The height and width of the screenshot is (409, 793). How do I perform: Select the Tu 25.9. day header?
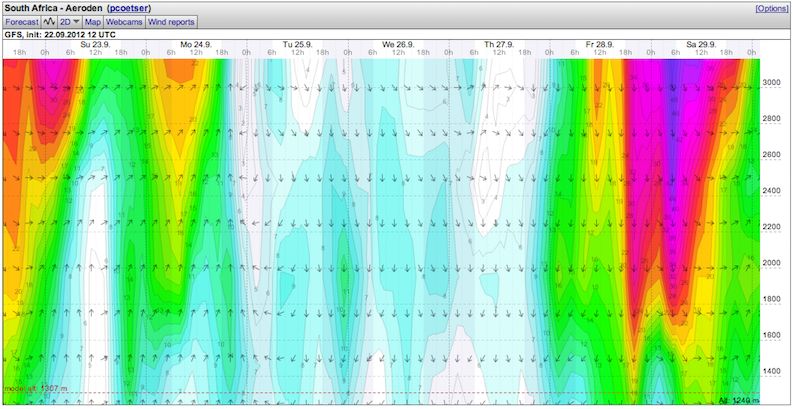click(297, 44)
